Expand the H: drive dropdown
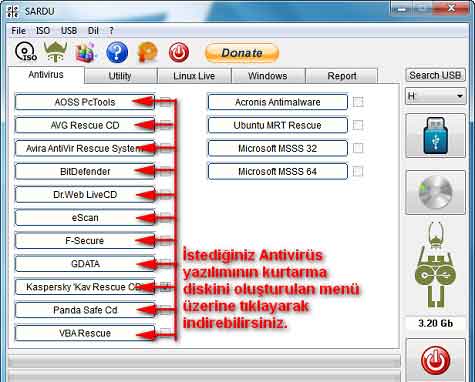The image size is (475, 382). point(435,96)
